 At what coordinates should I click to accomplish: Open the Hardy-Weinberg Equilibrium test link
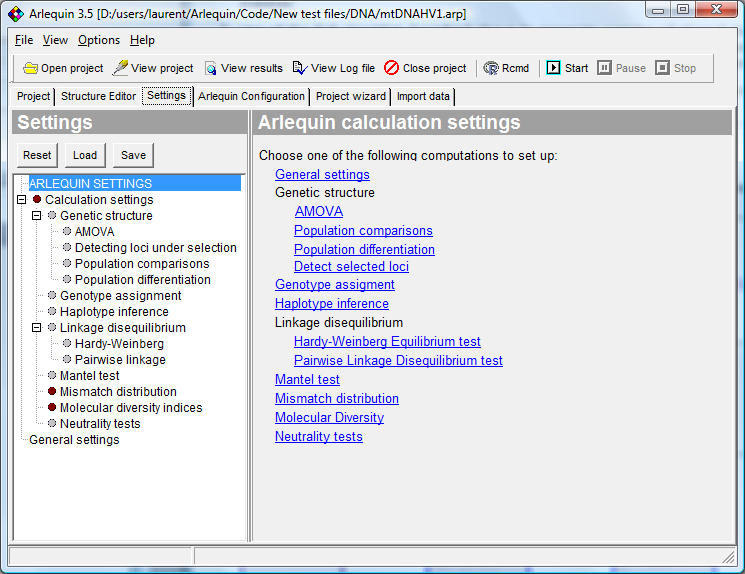point(387,341)
